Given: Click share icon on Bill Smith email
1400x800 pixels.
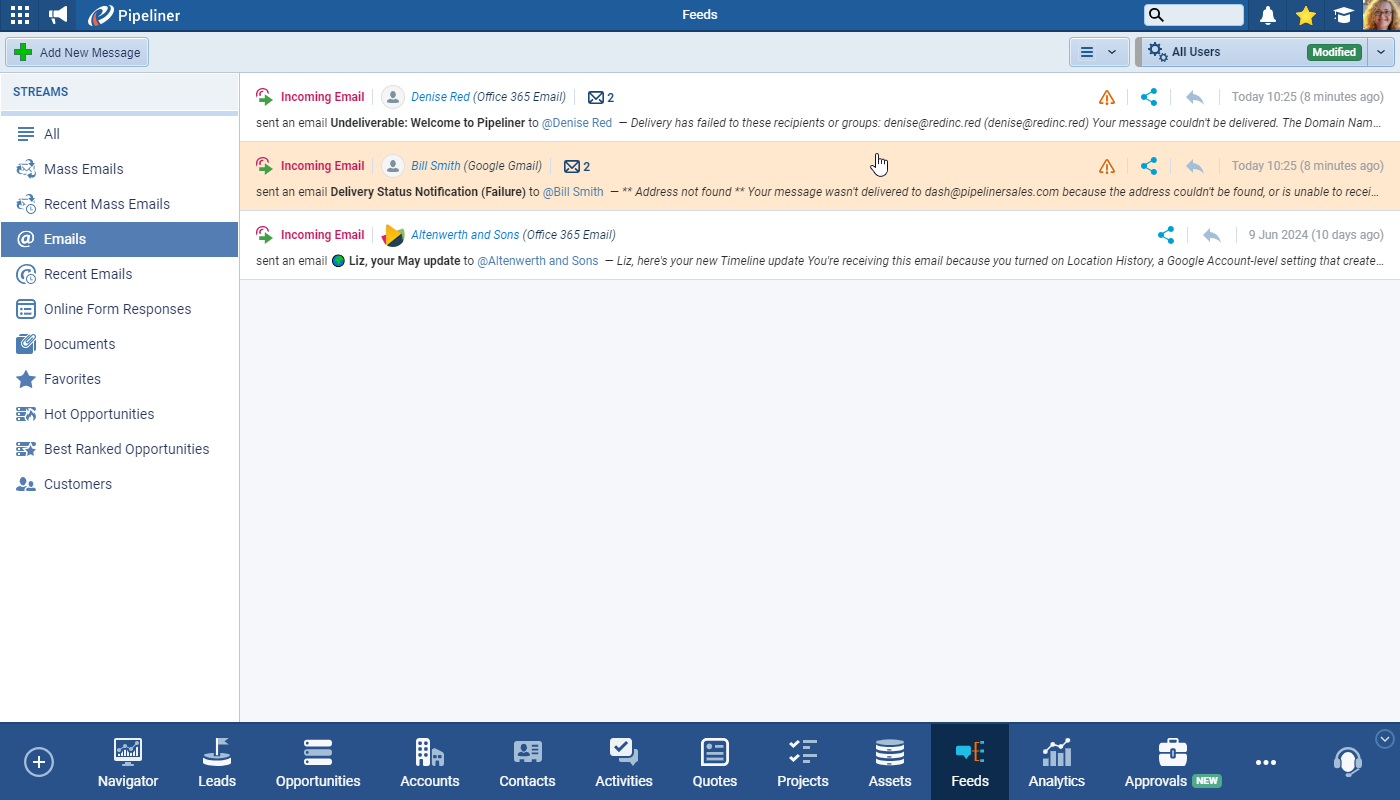Looking at the screenshot, I should (x=1149, y=166).
